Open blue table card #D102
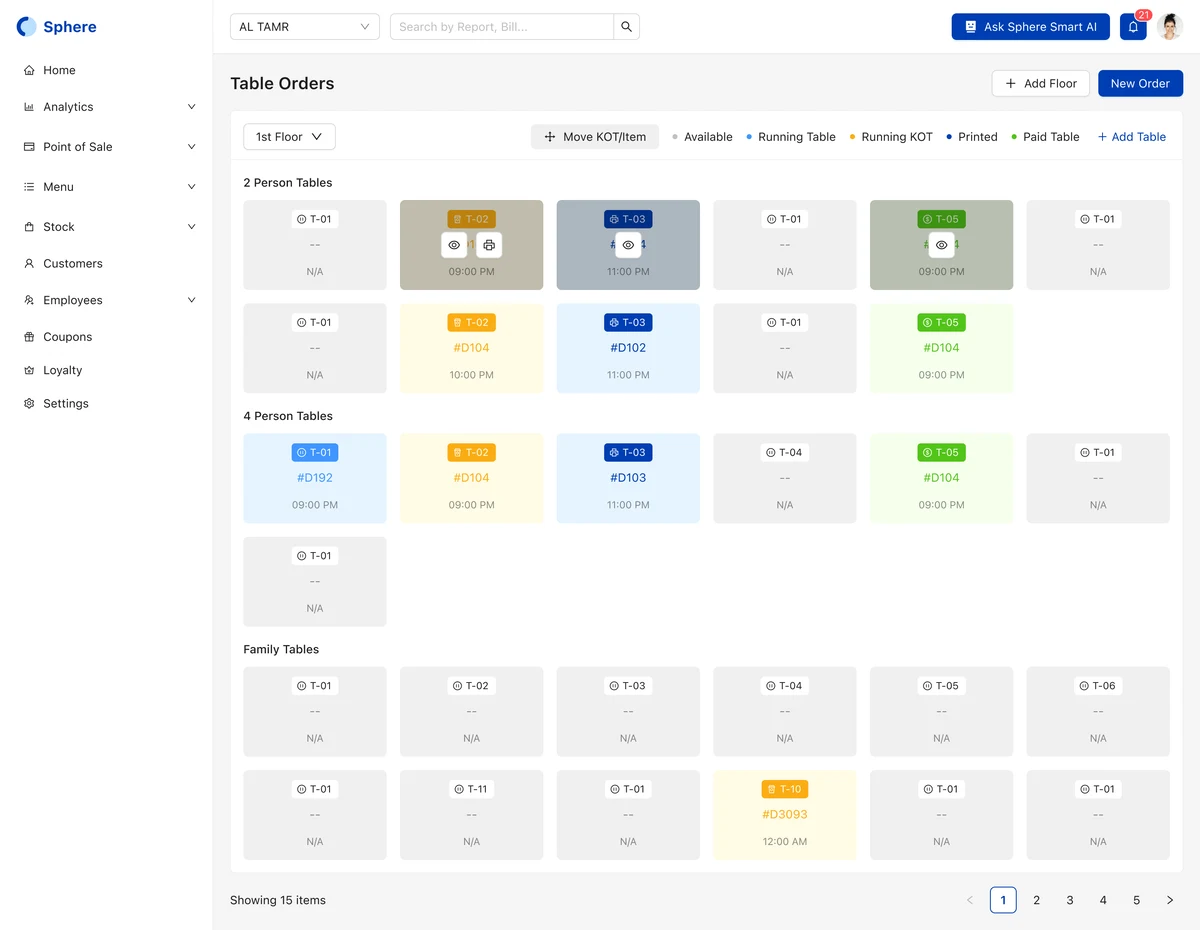This screenshot has height=930, width=1200. tap(628, 348)
